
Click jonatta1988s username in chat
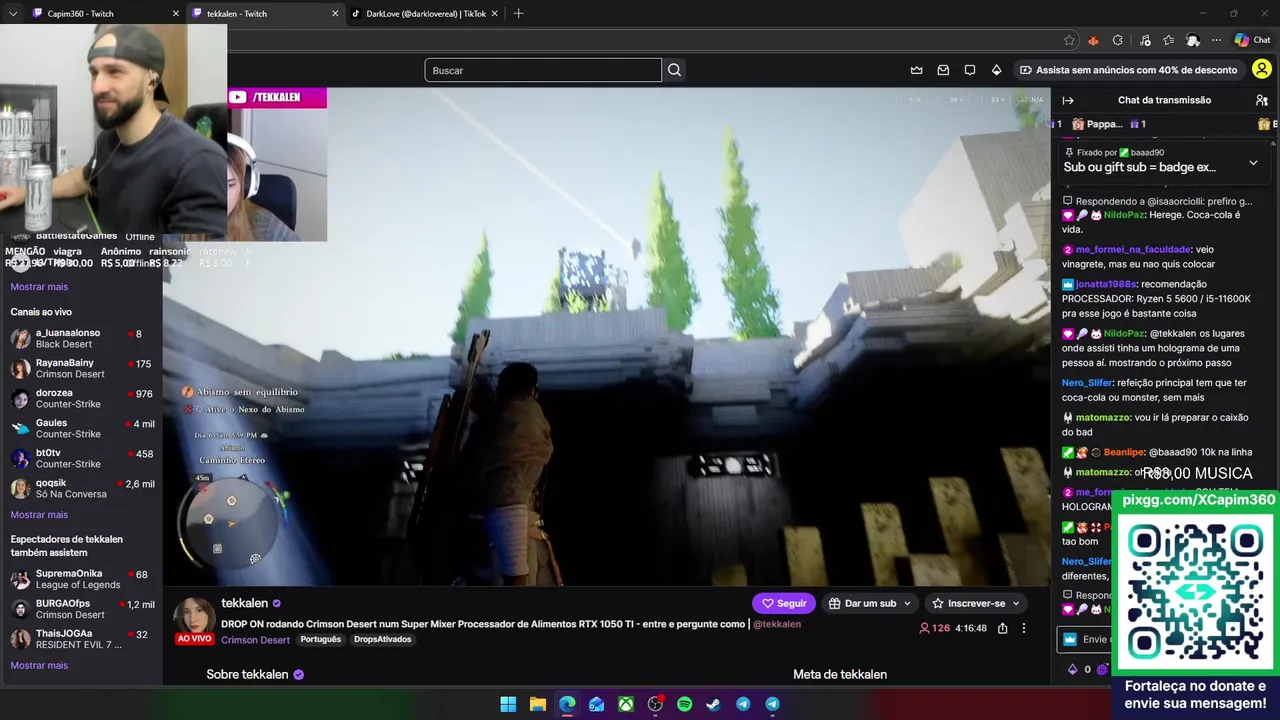point(1105,284)
